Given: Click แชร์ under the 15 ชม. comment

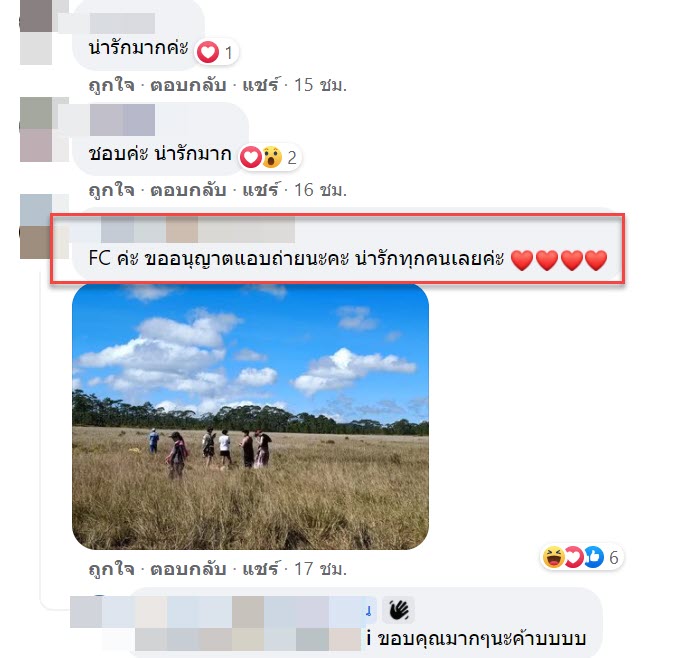Looking at the screenshot, I should pyautogui.click(x=261, y=85).
